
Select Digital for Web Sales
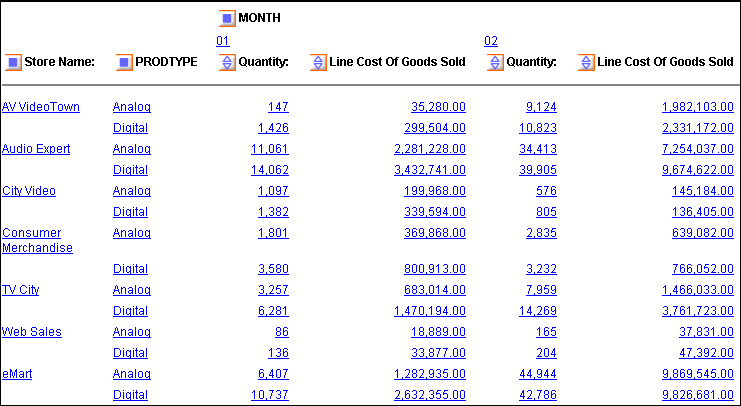(130, 353)
